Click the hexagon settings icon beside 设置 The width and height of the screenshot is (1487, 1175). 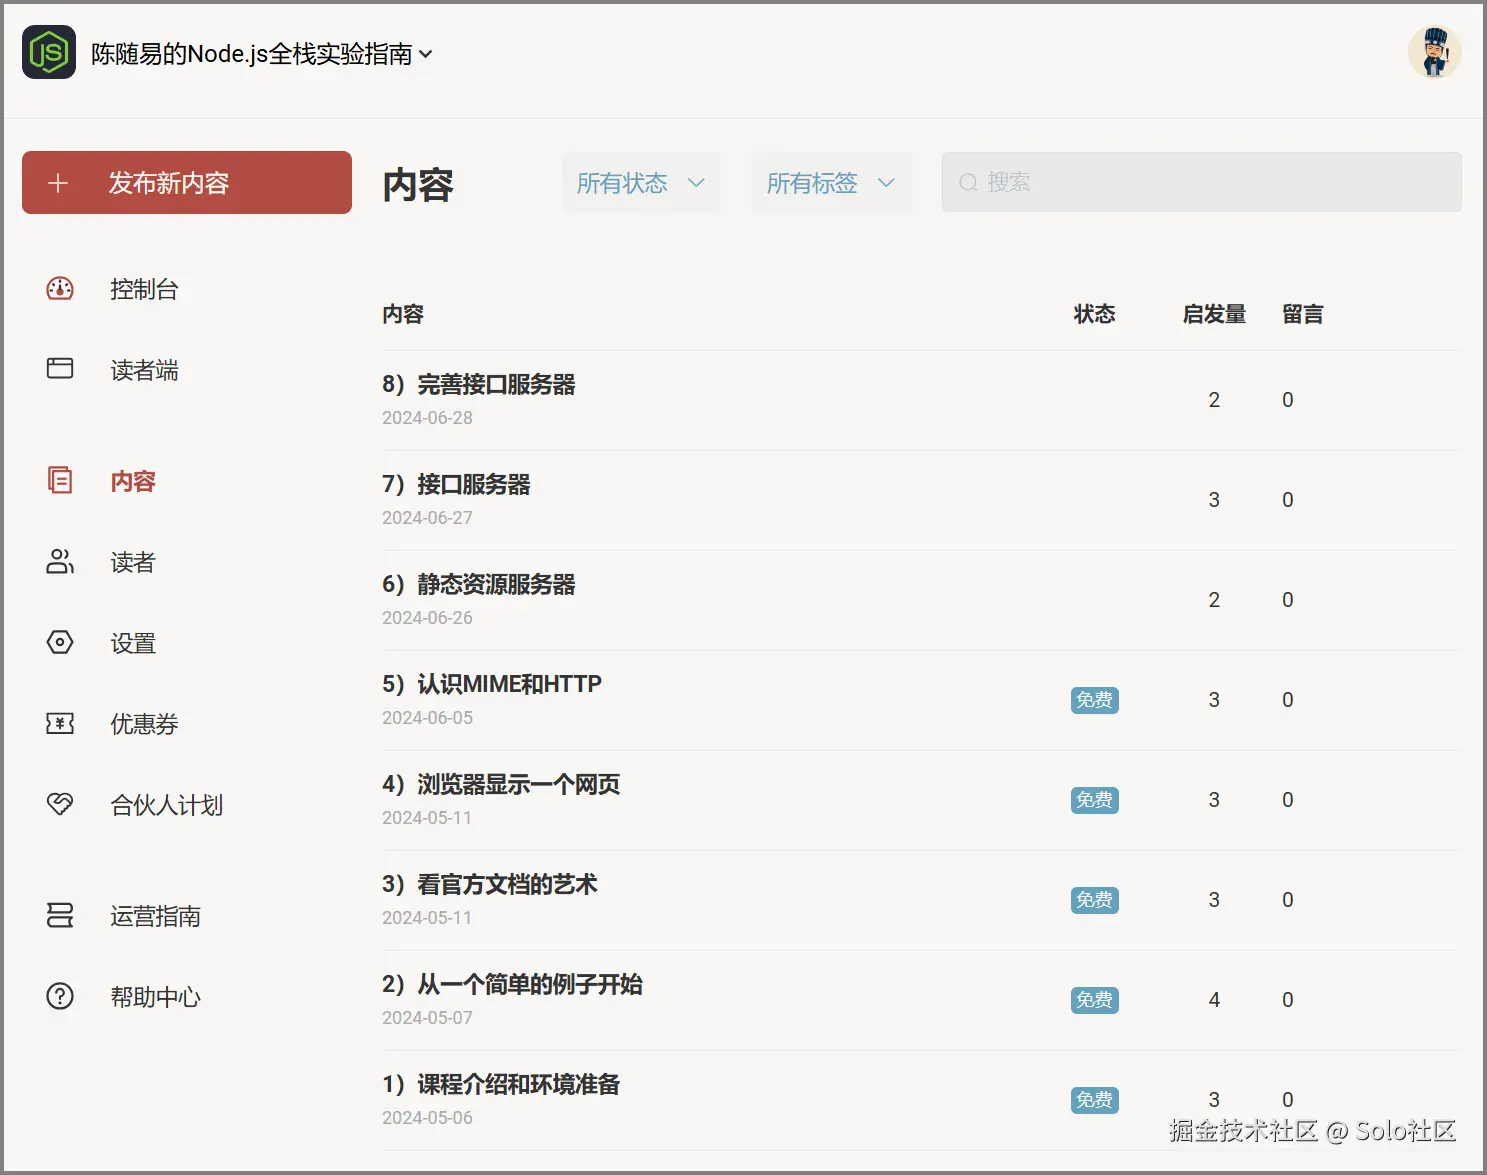(x=60, y=642)
